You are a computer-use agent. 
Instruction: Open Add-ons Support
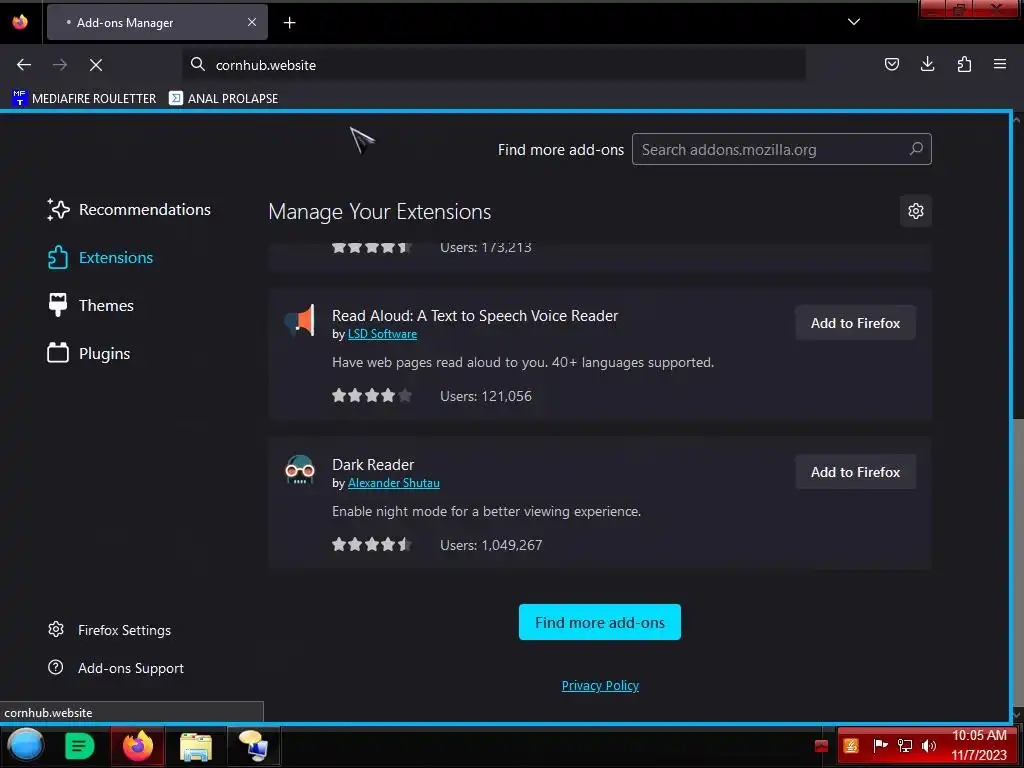tap(116, 668)
